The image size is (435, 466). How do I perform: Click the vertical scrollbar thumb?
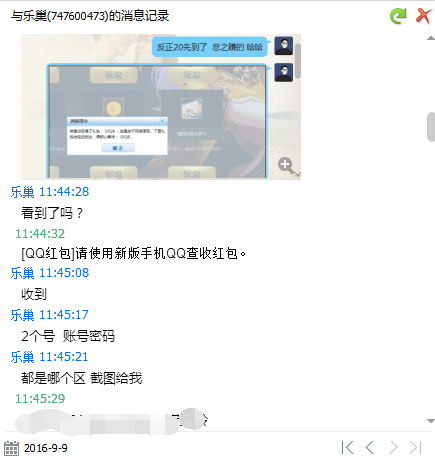(431, 127)
